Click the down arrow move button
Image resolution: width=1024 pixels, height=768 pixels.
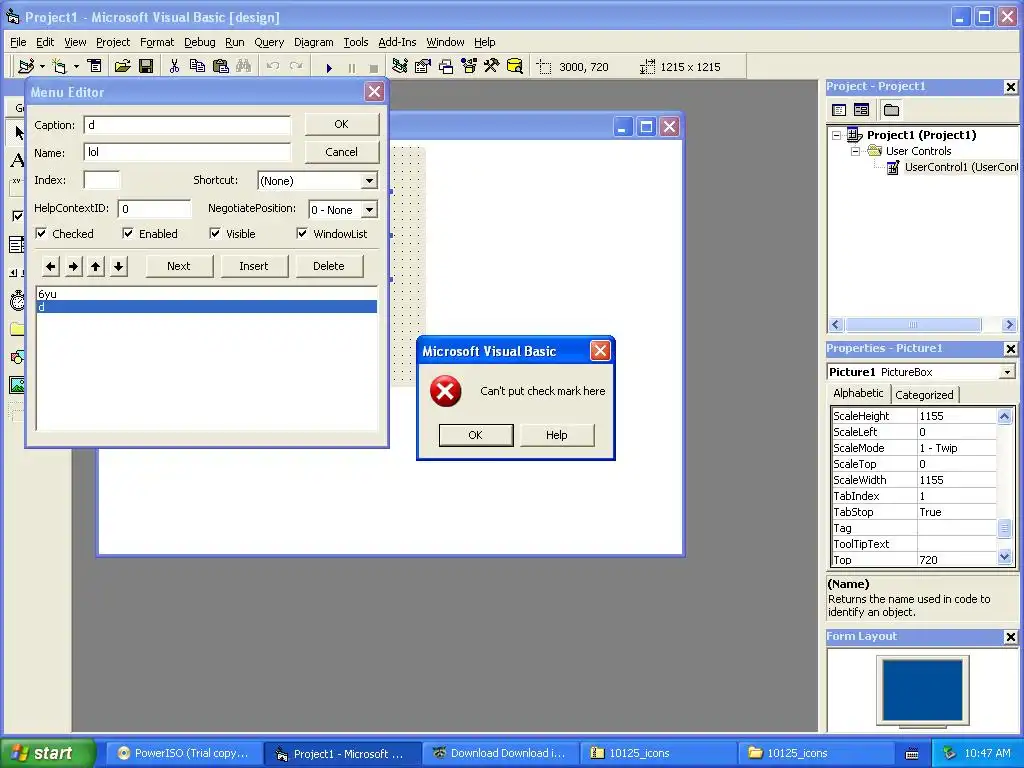click(x=118, y=266)
